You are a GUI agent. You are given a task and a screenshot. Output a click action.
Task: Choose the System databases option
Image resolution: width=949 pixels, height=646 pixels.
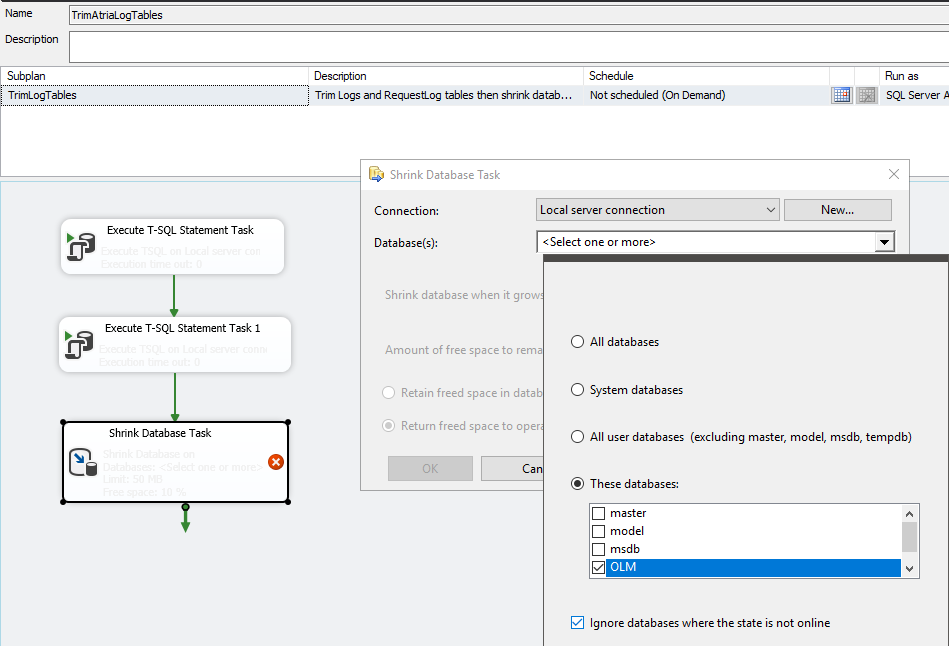click(577, 390)
